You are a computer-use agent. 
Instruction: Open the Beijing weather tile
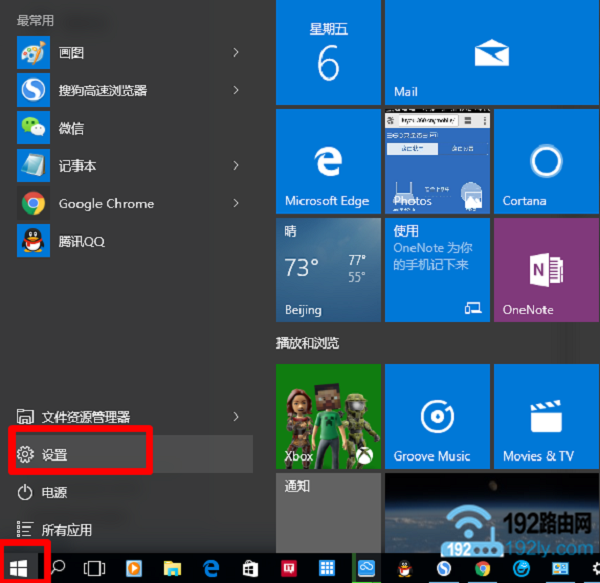pyautogui.click(x=328, y=270)
